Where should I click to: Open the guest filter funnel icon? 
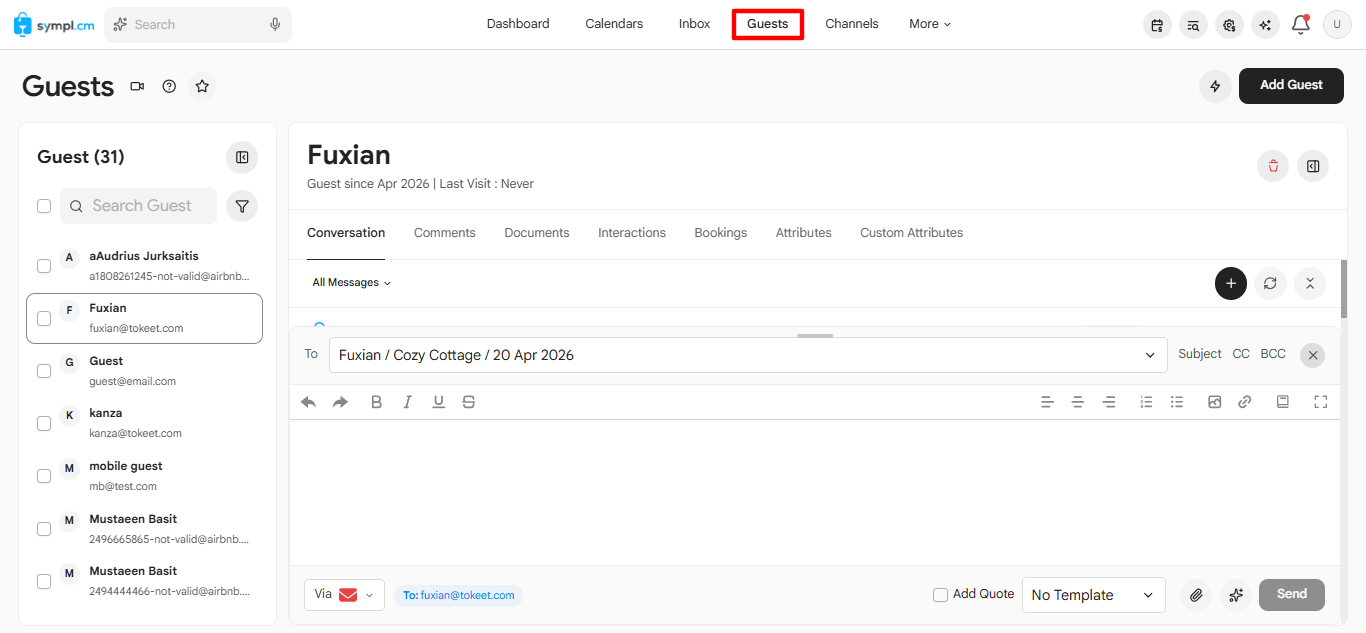(242, 206)
